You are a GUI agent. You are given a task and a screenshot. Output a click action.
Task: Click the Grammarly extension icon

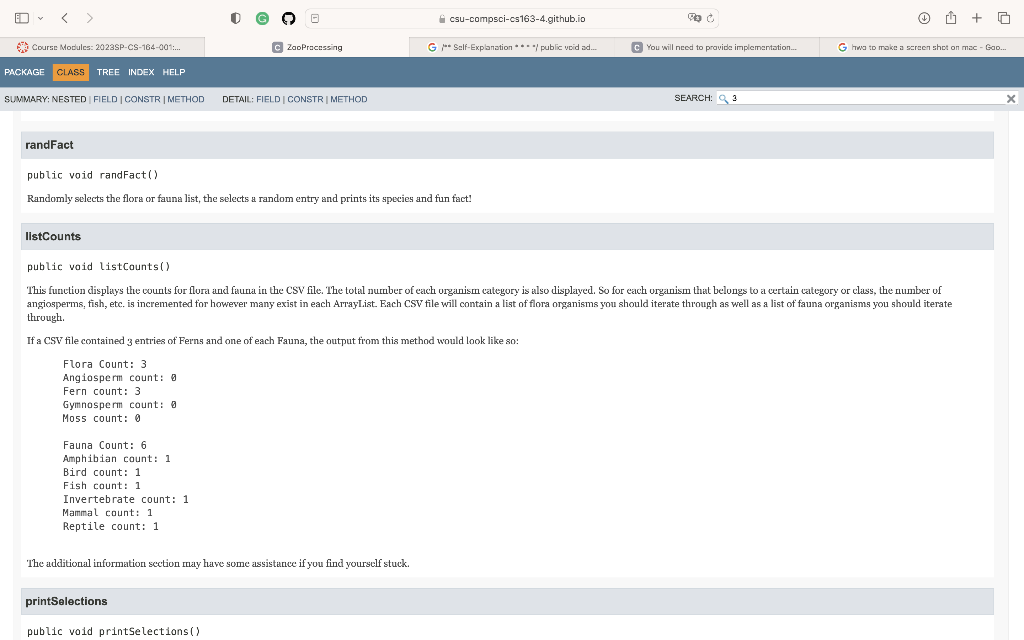[262, 17]
